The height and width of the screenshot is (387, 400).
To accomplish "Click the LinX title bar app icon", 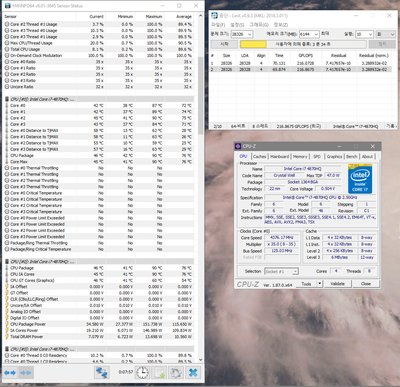I will (x=214, y=15).
